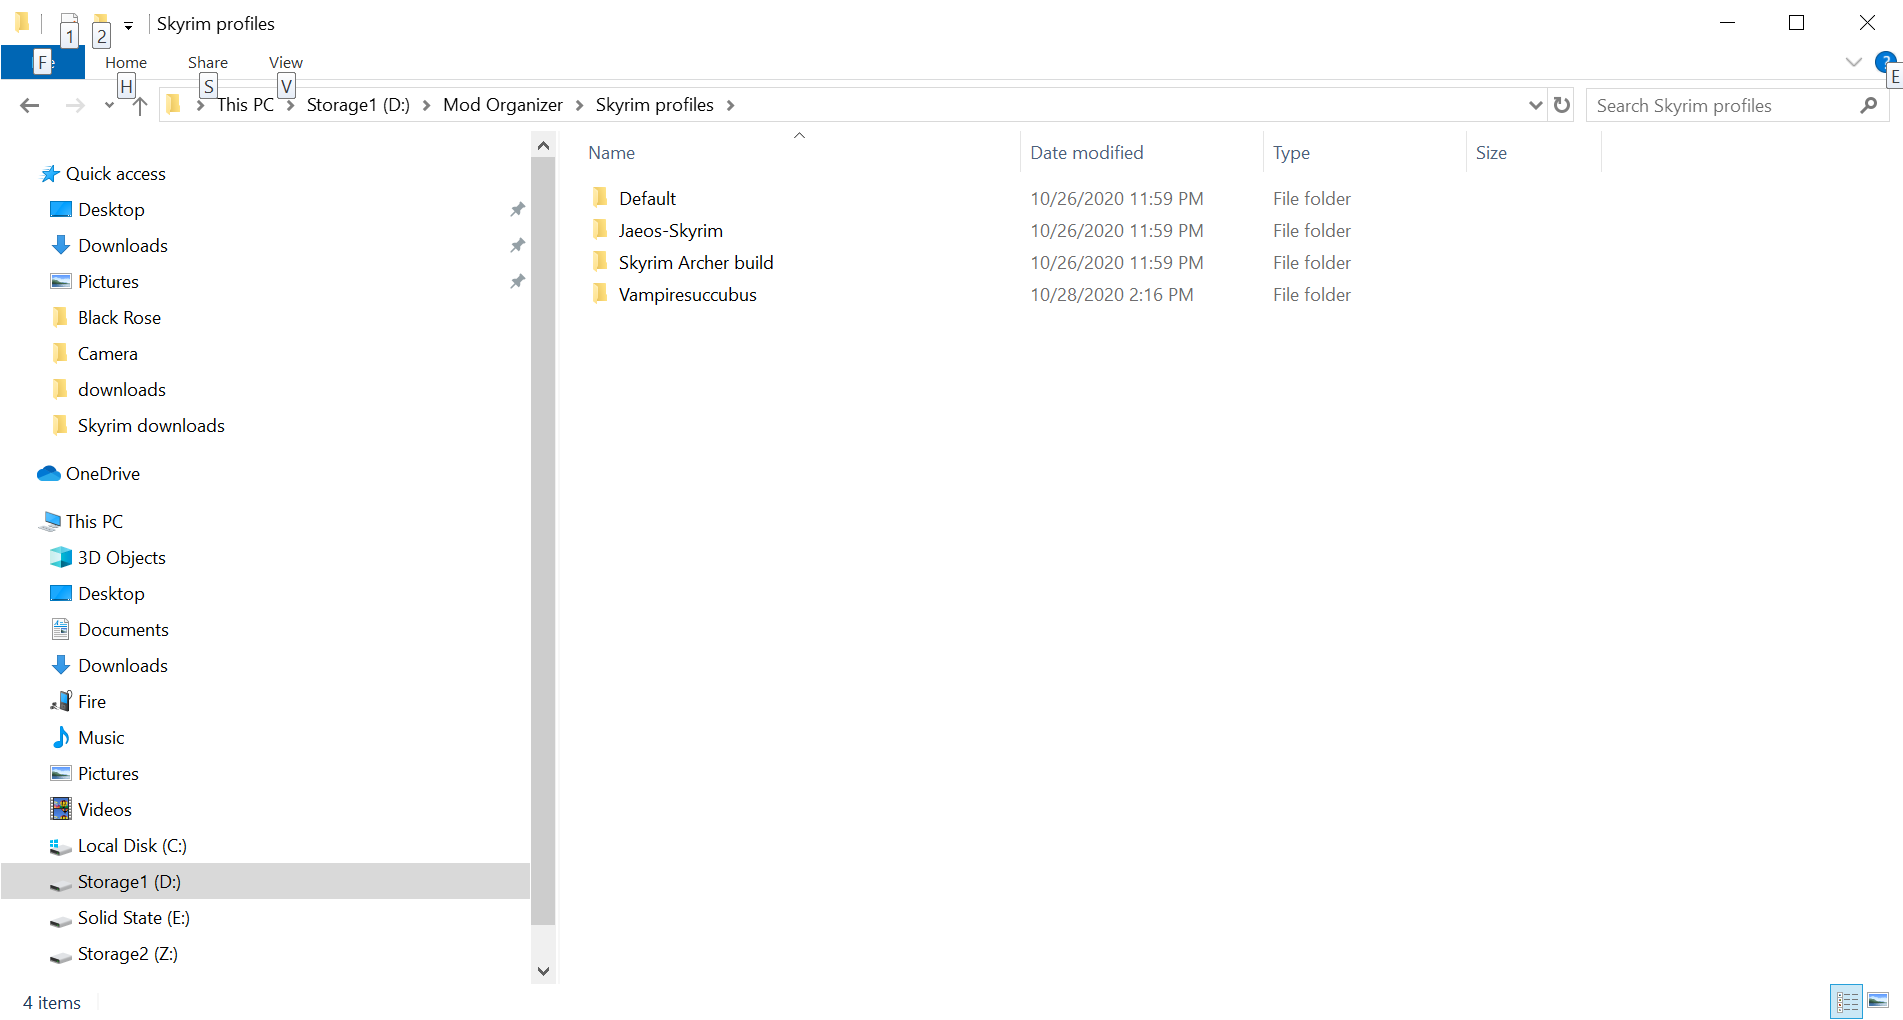
Task: Expand Storage1 (D:) breadcrumb chevron
Action: [427, 105]
